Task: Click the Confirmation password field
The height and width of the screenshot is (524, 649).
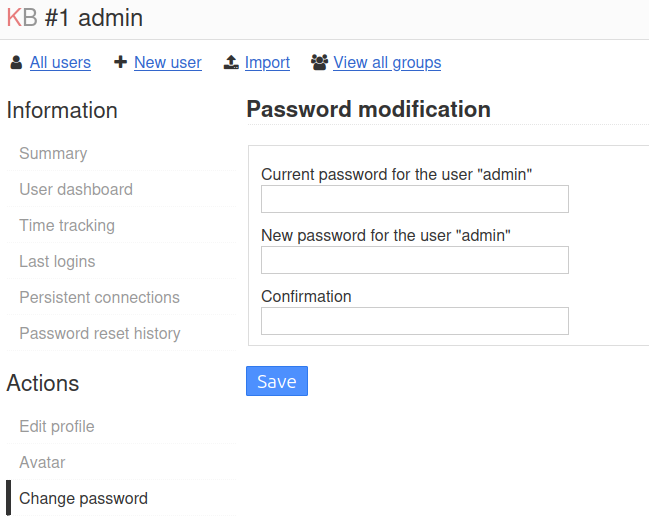Action: point(414,321)
